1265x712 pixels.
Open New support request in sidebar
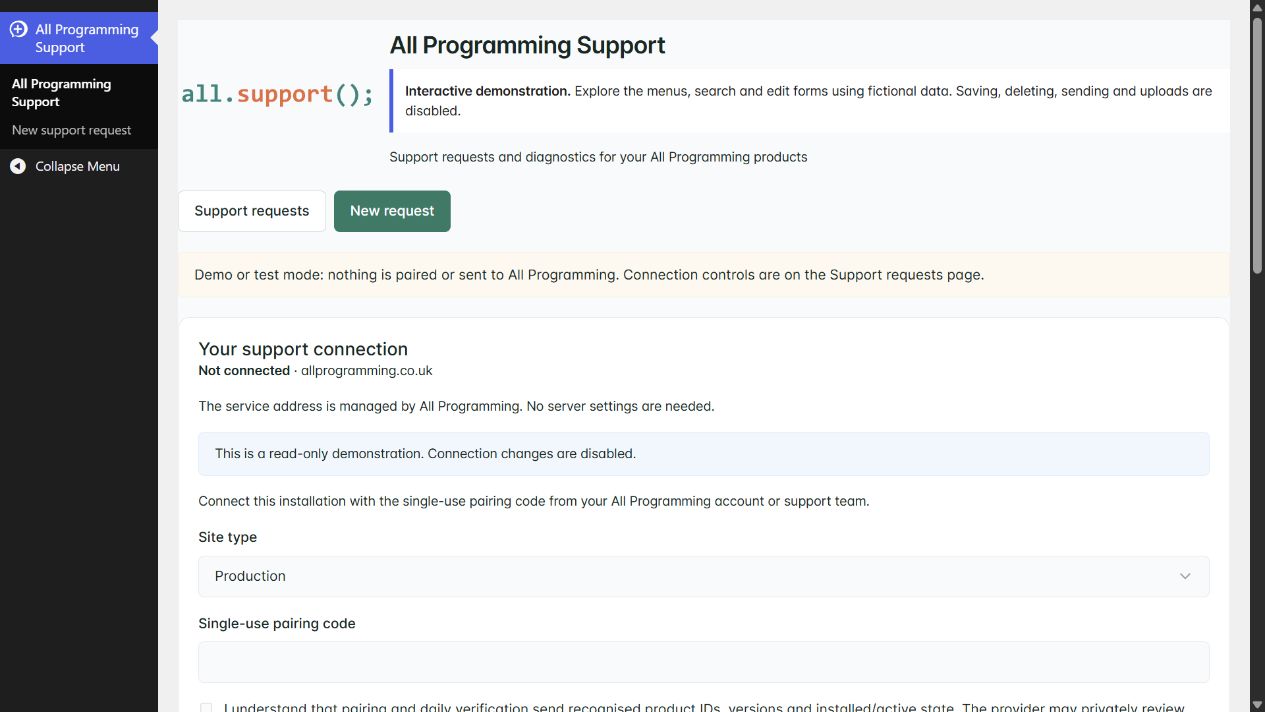point(71,130)
